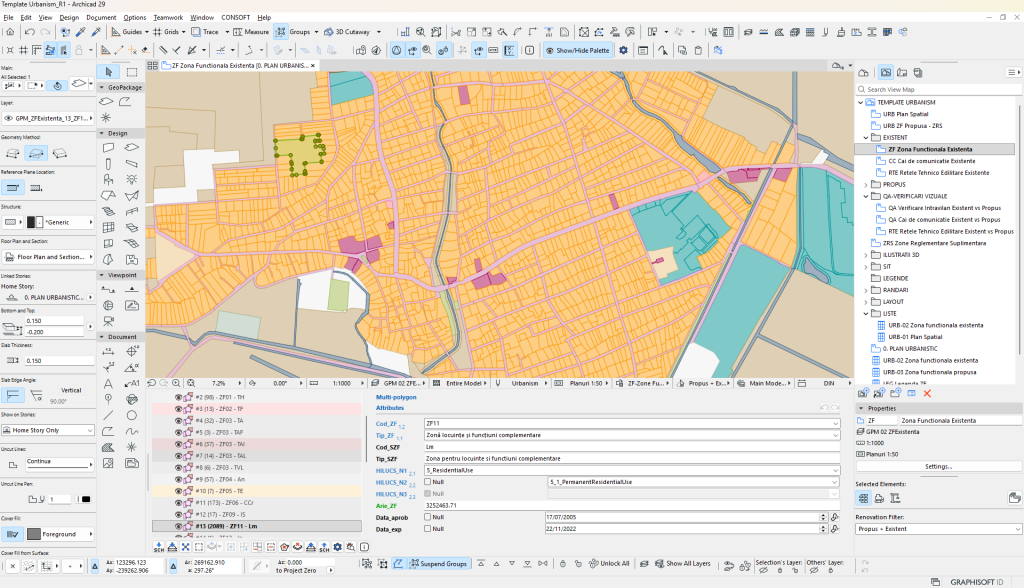This screenshot has width=1024, height=588.
Task: Select the Marquee tool
Action: (132, 71)
